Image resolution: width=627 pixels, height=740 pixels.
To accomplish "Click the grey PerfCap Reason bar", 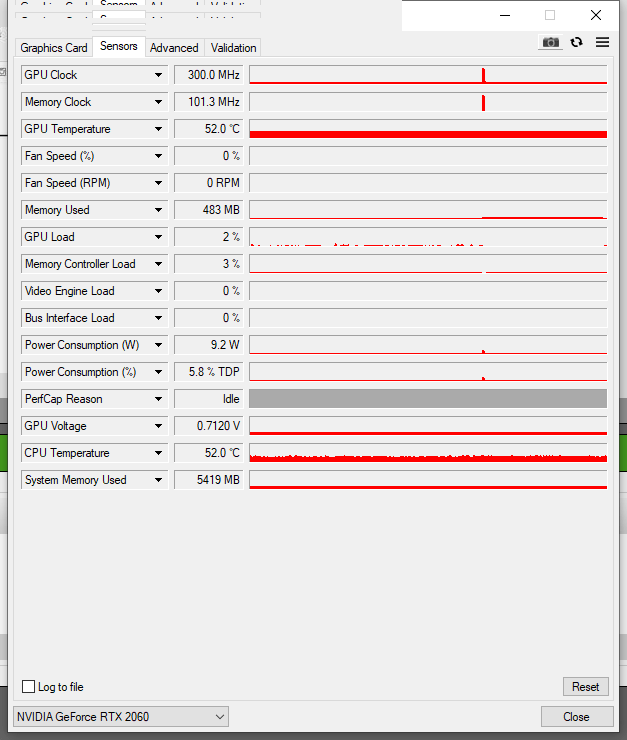I will click(427, 399).
